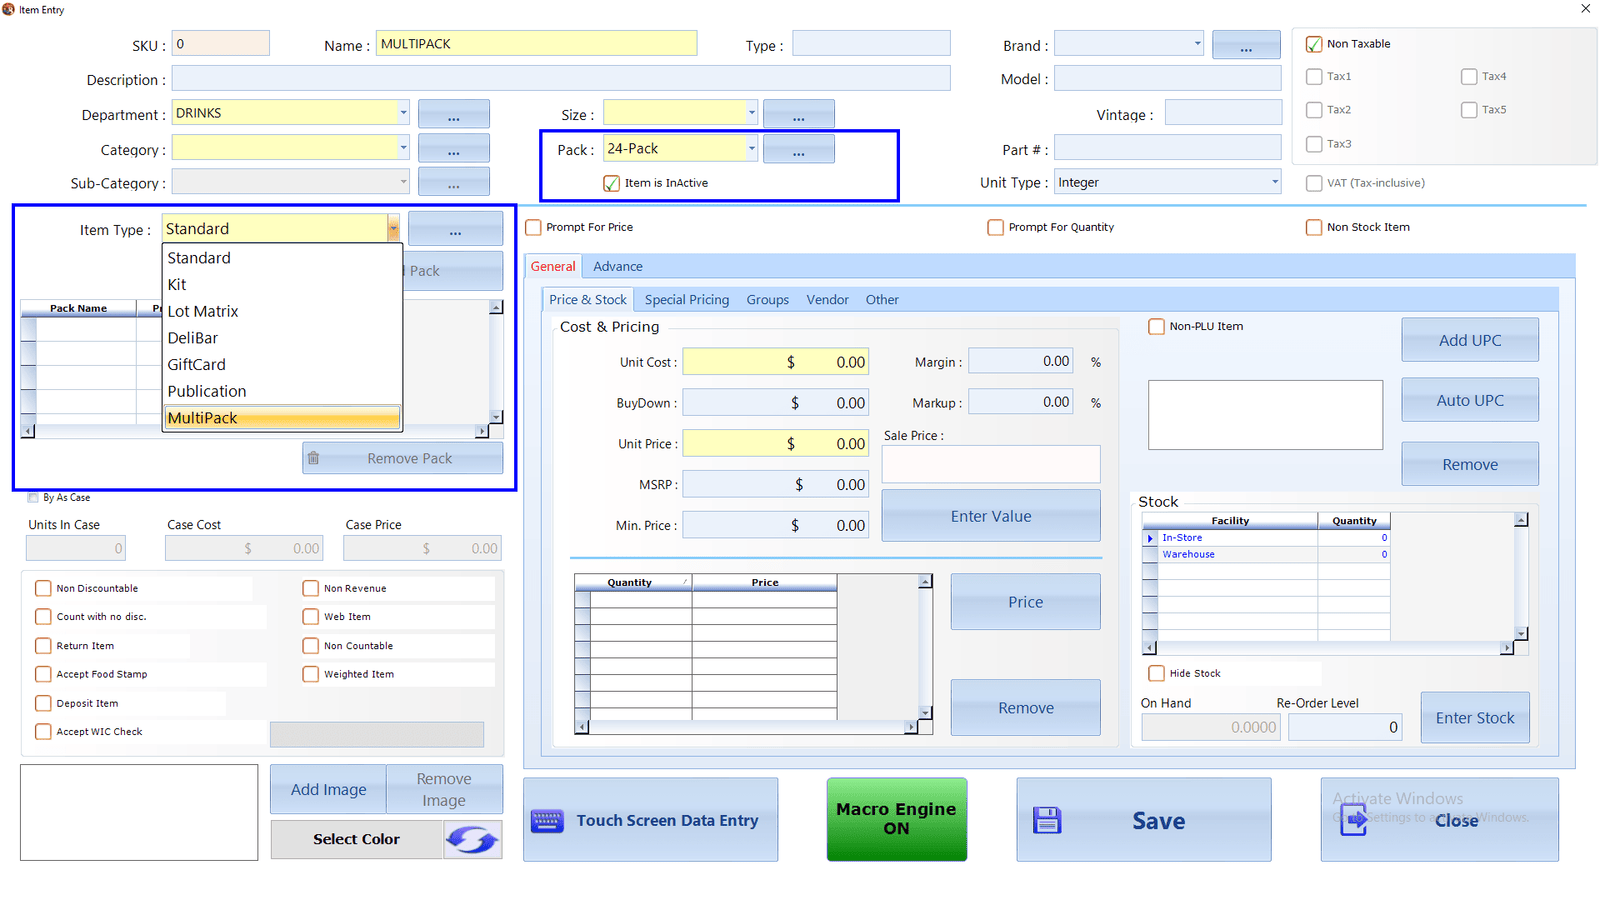The height and width of the screenshot is (900, 1600).
Task: Tick the Weighted Item checkbox
Action: point(311,674)
